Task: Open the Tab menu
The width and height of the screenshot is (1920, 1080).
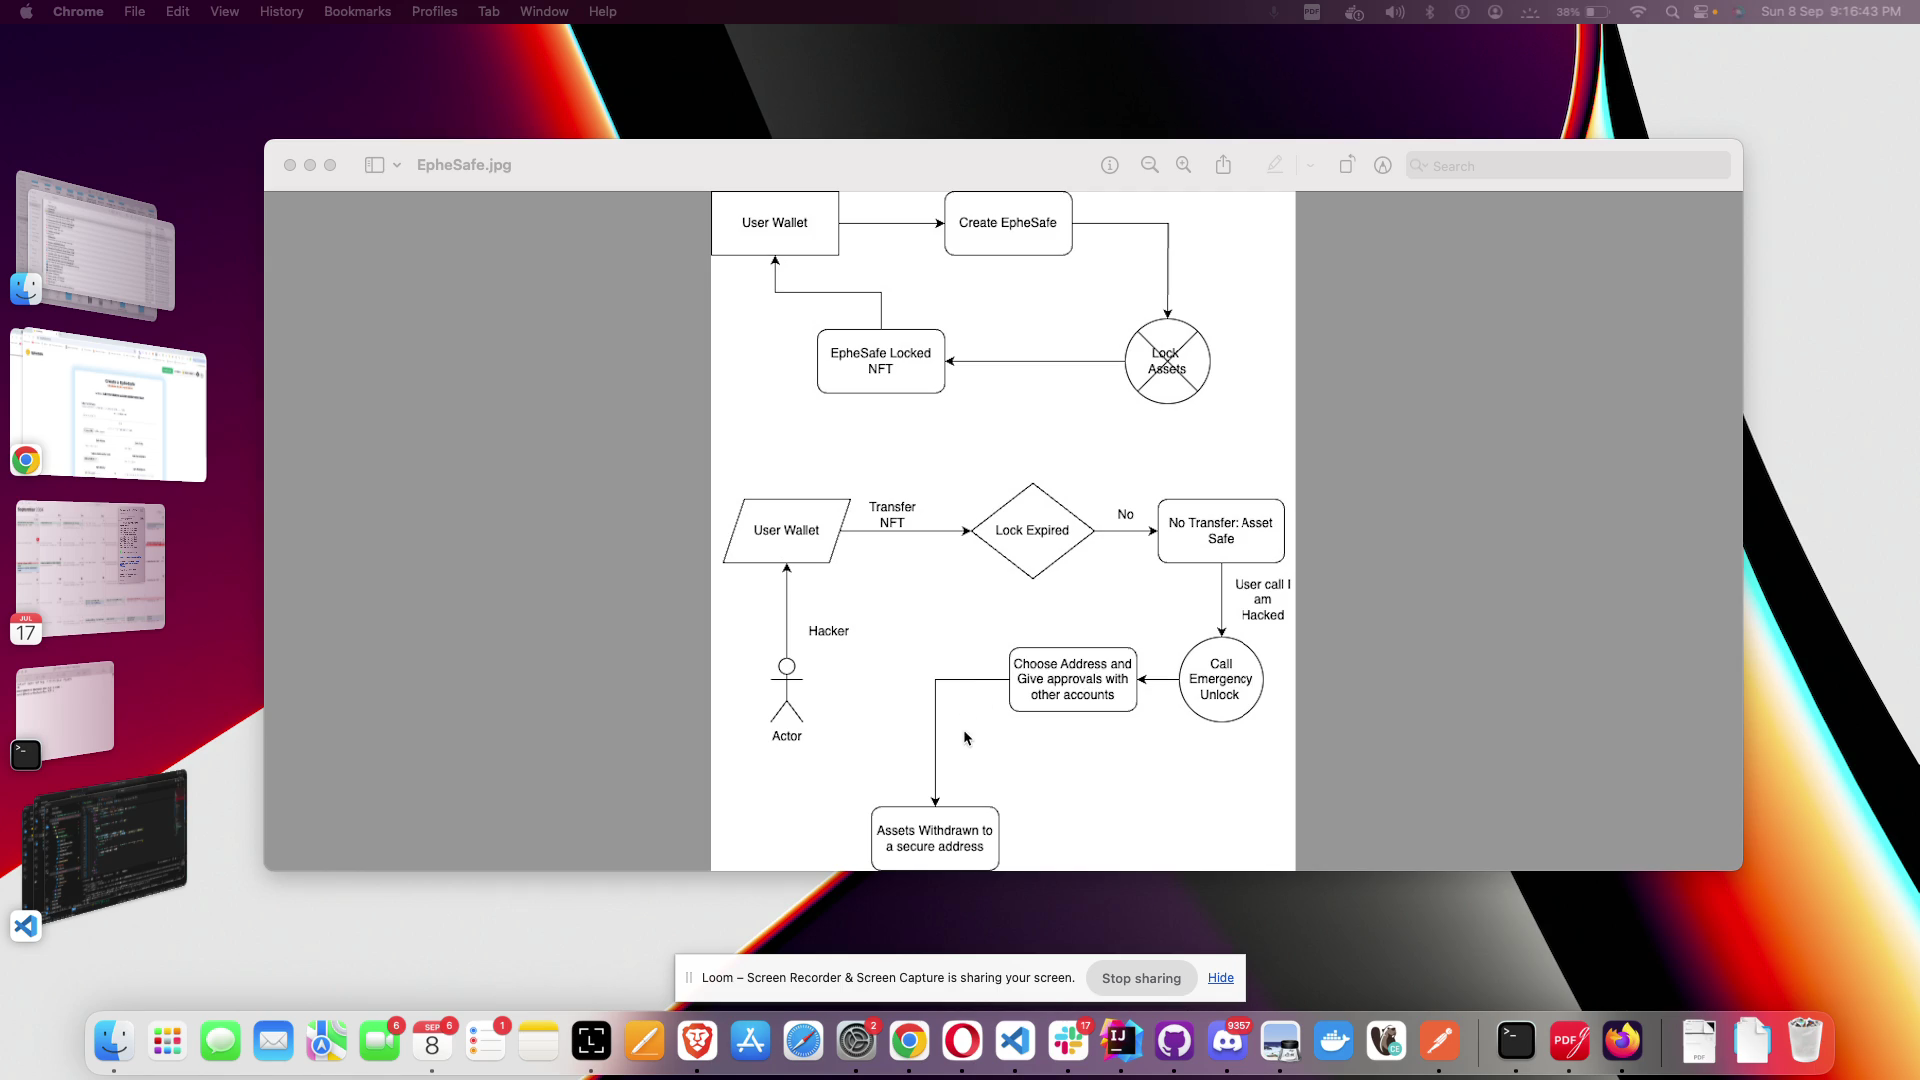Action: [x=489, y=12]
